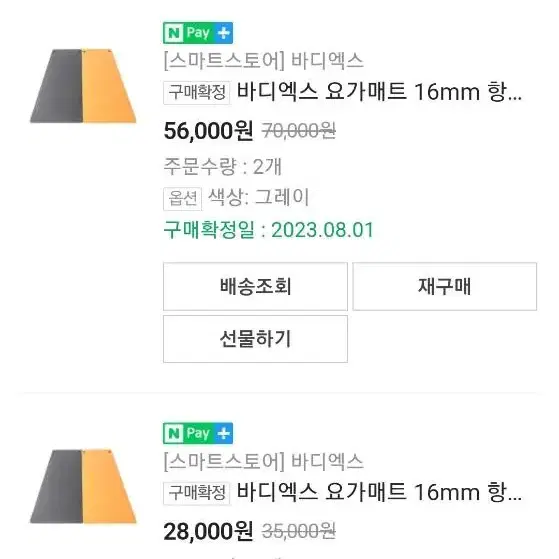
Task: Open second 바디엑스 요가매트 16mm product title
Action: [379, 492]
